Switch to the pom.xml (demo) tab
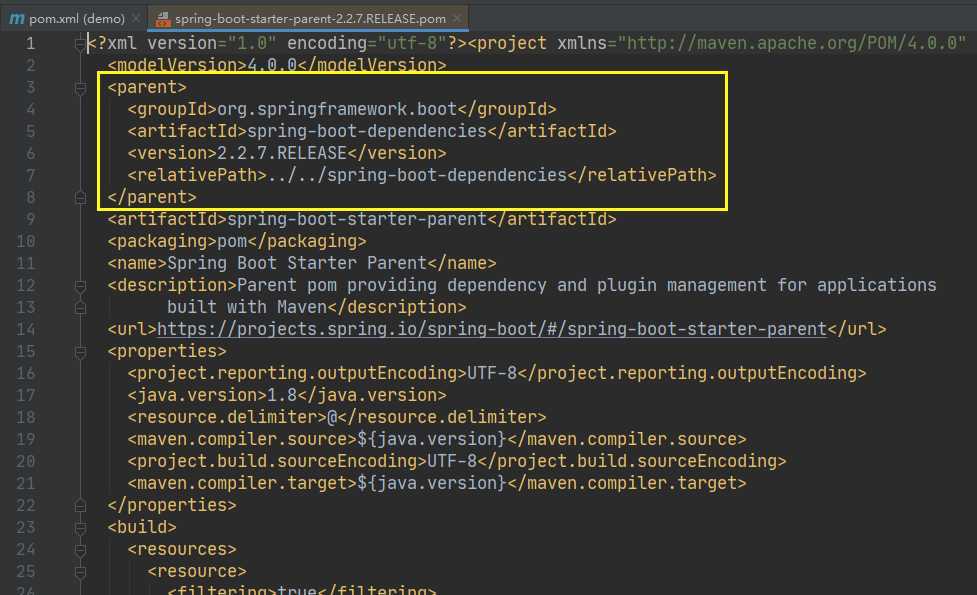Screen dimensions: 977x595 (x=77, y=19)
